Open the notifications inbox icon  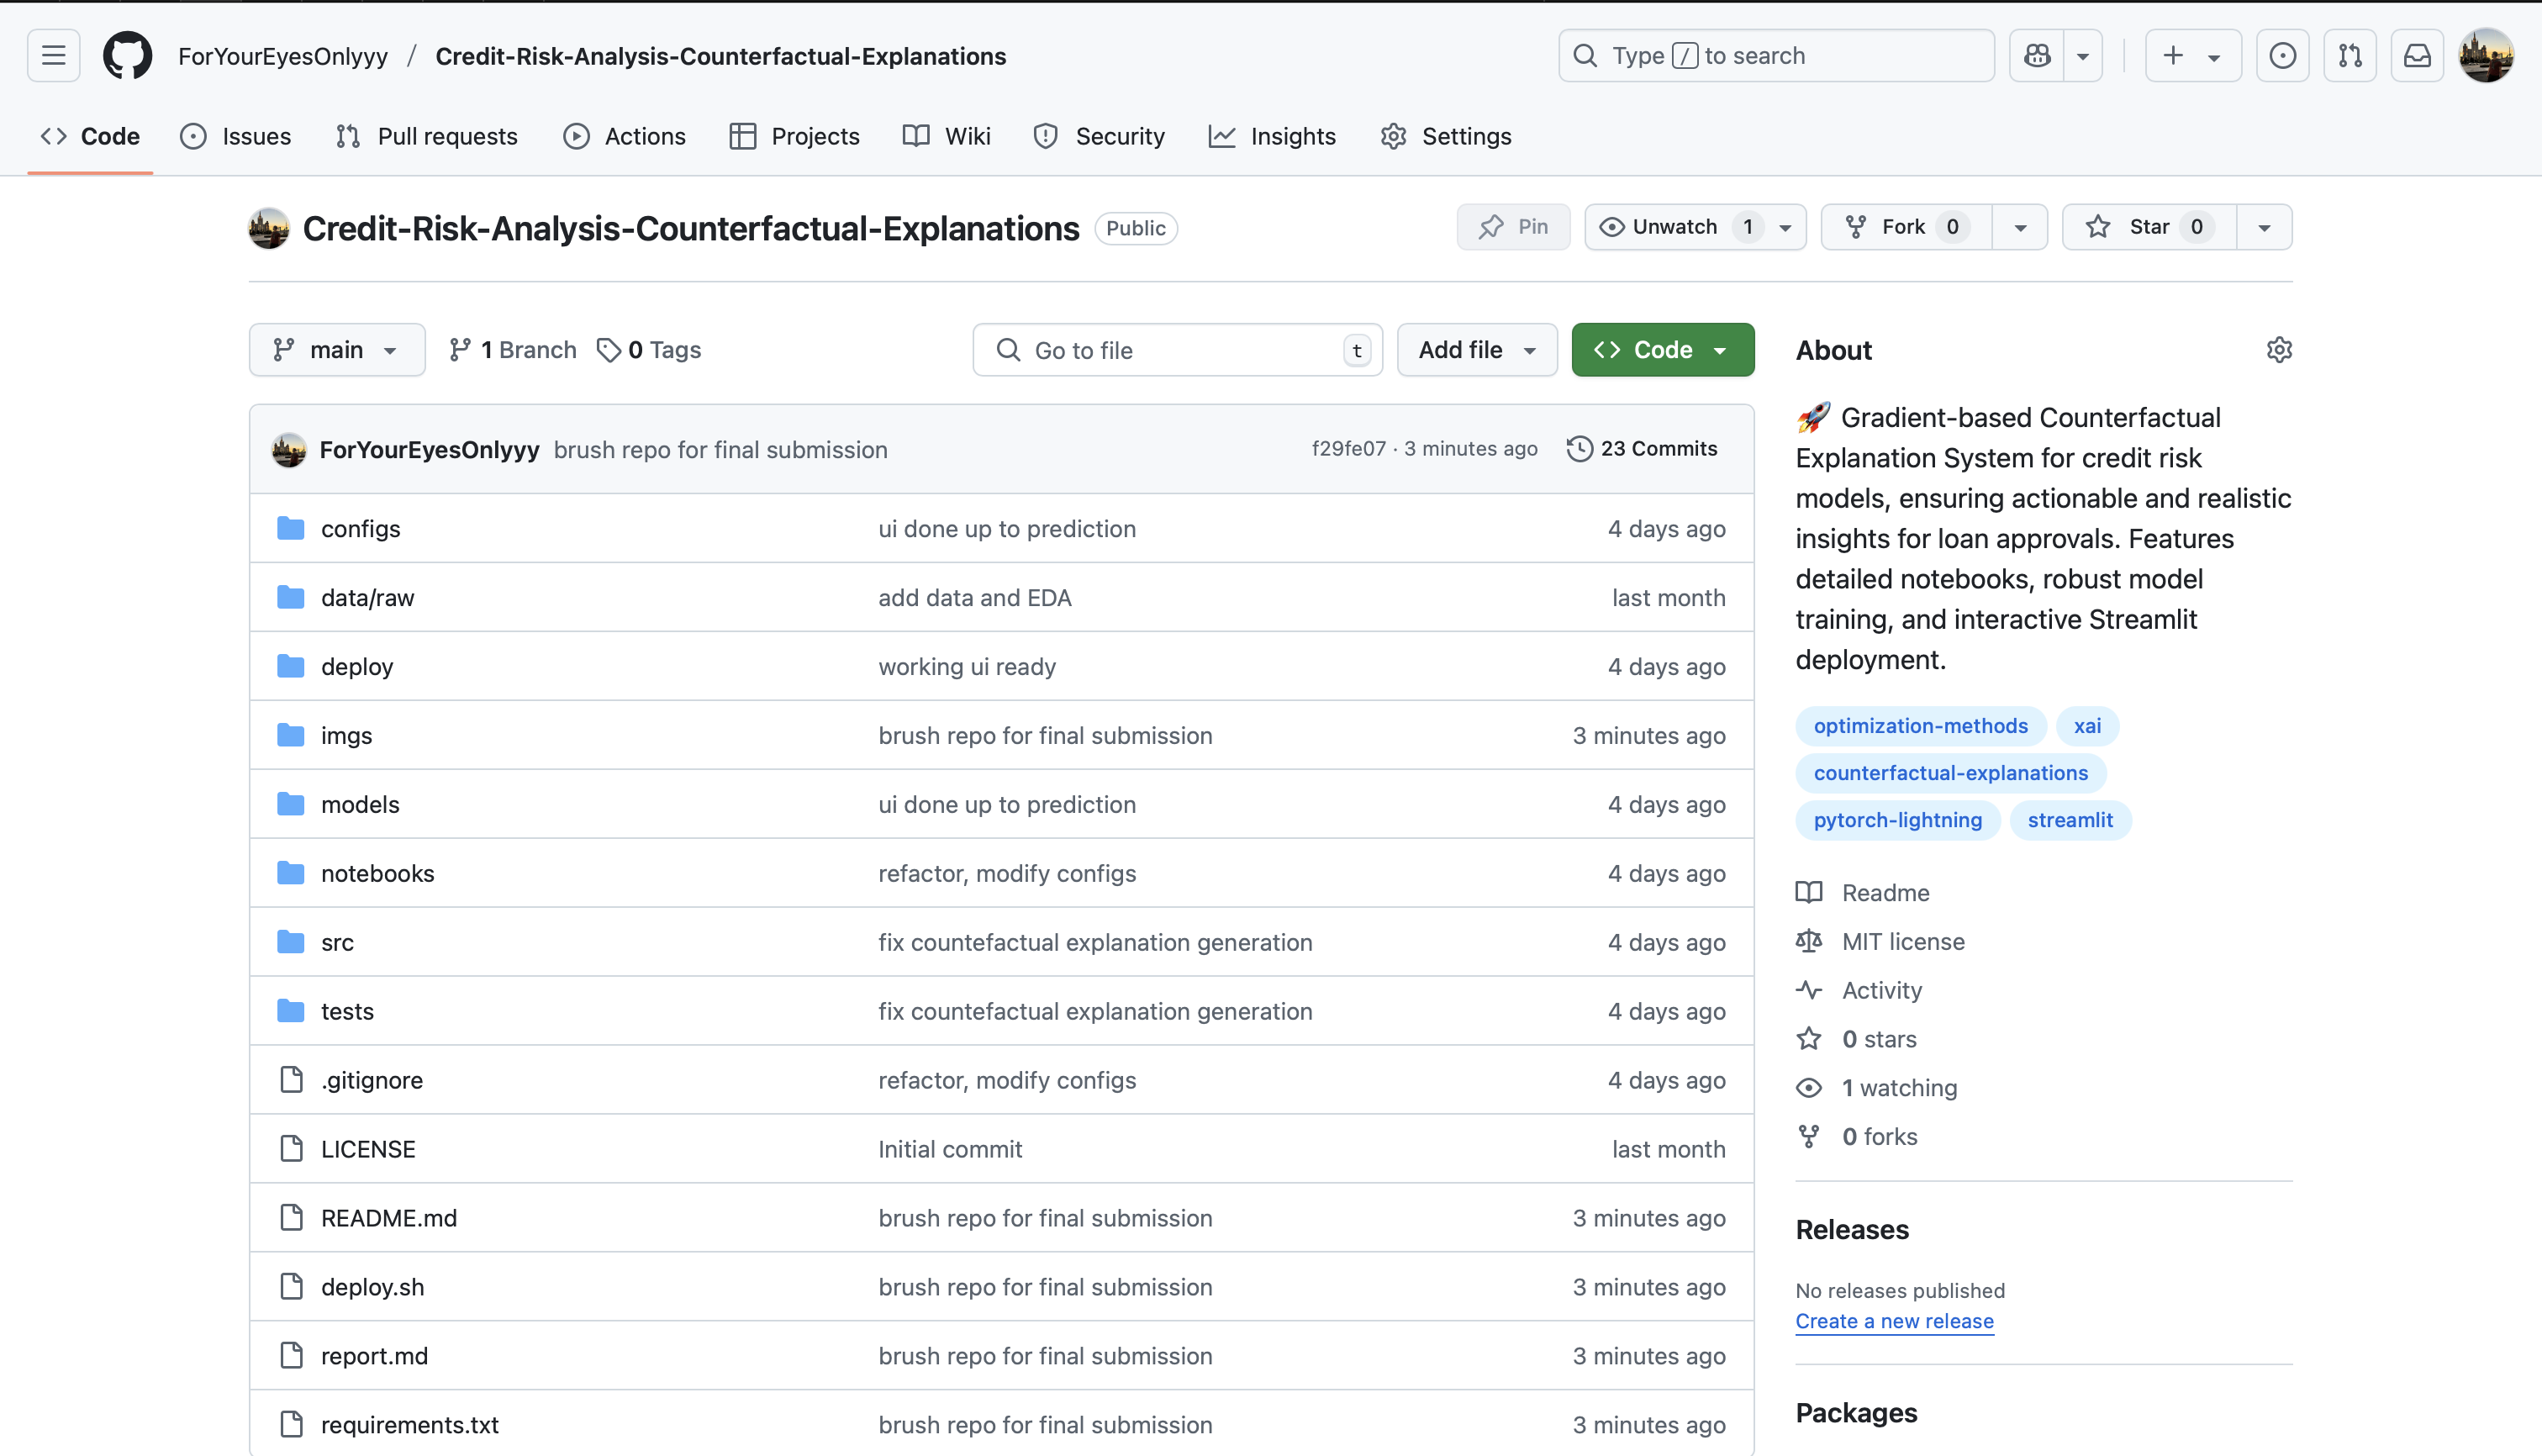tap(2417, 56)
